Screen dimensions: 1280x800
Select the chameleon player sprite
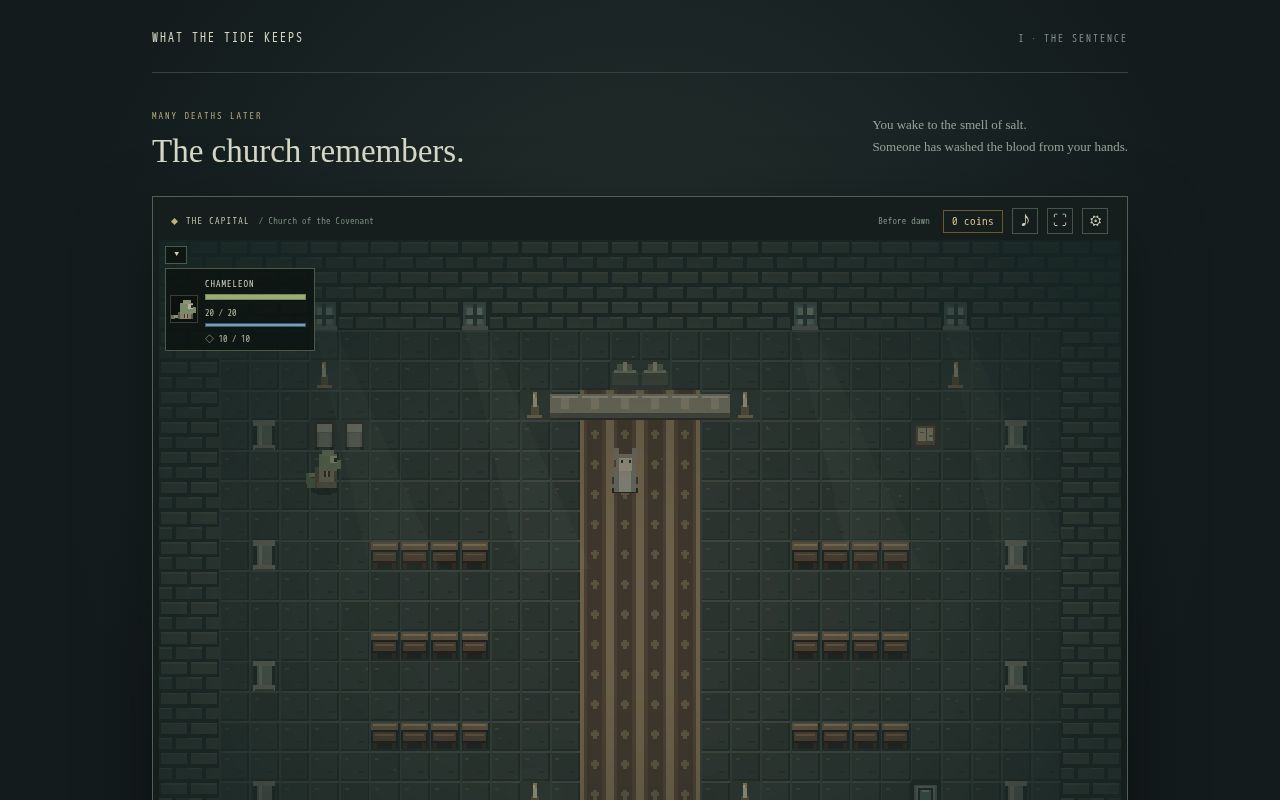tap(324, 471)
